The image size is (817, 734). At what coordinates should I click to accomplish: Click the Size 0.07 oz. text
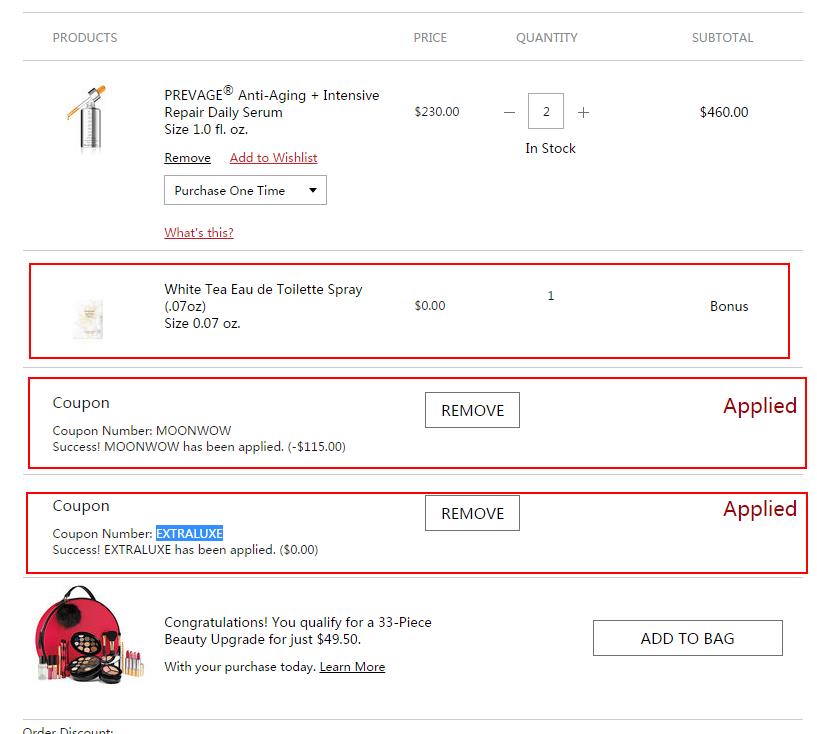click(x=202, y=324)
